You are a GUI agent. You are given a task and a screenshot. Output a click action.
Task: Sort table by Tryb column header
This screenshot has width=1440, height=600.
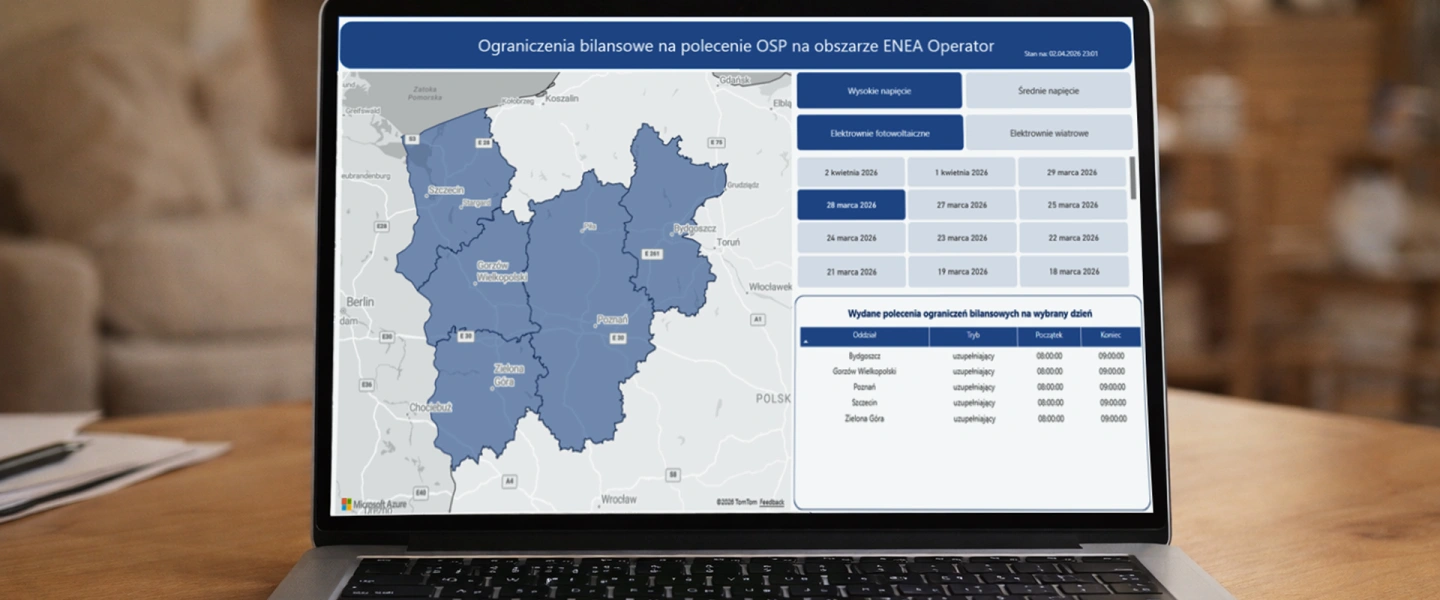[973, 335]
